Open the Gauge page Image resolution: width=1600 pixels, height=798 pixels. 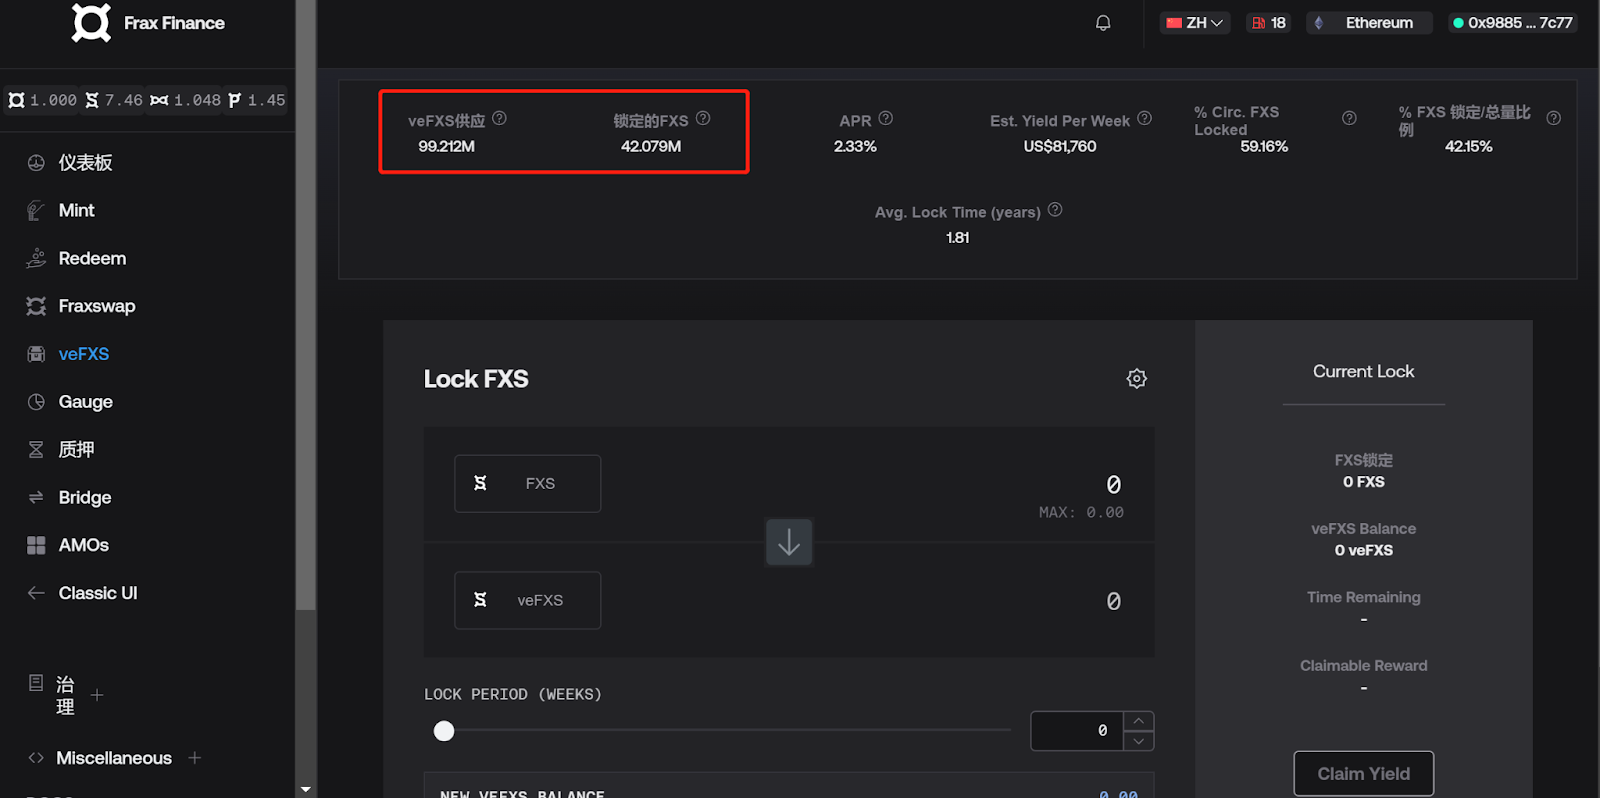point(85,402)
